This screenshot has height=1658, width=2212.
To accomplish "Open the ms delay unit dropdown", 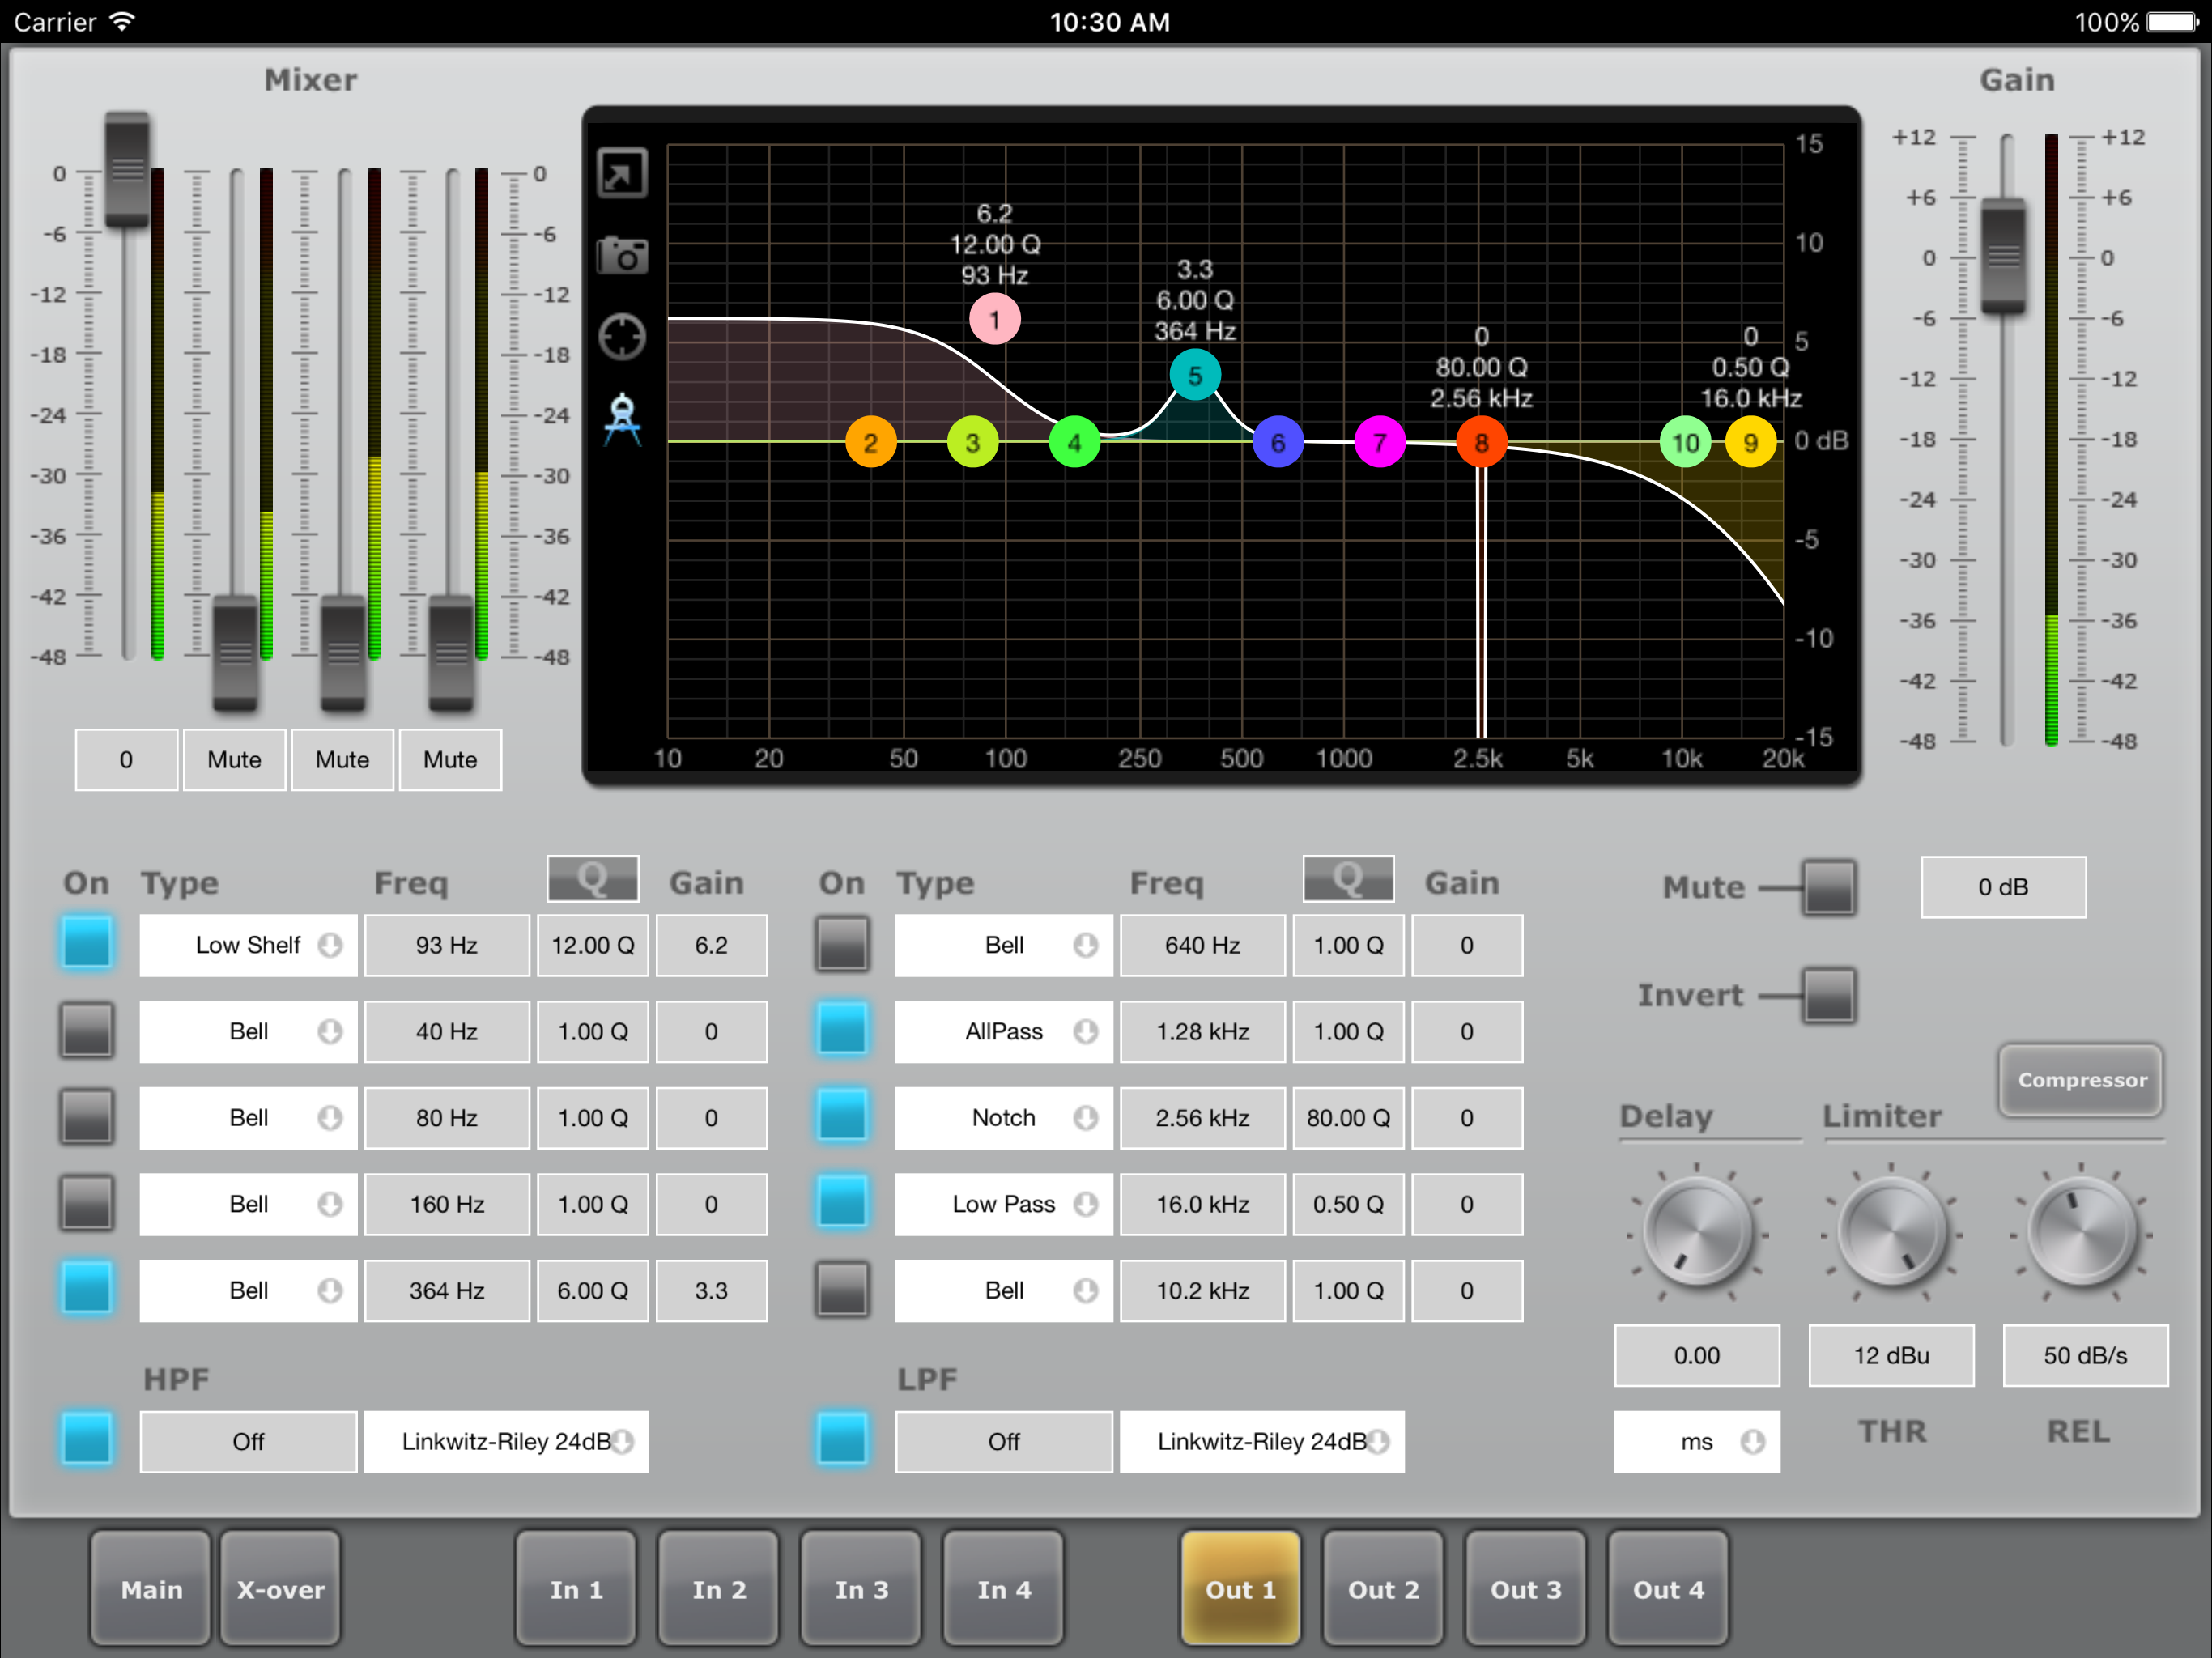I will click(x=1696, y=1441).
